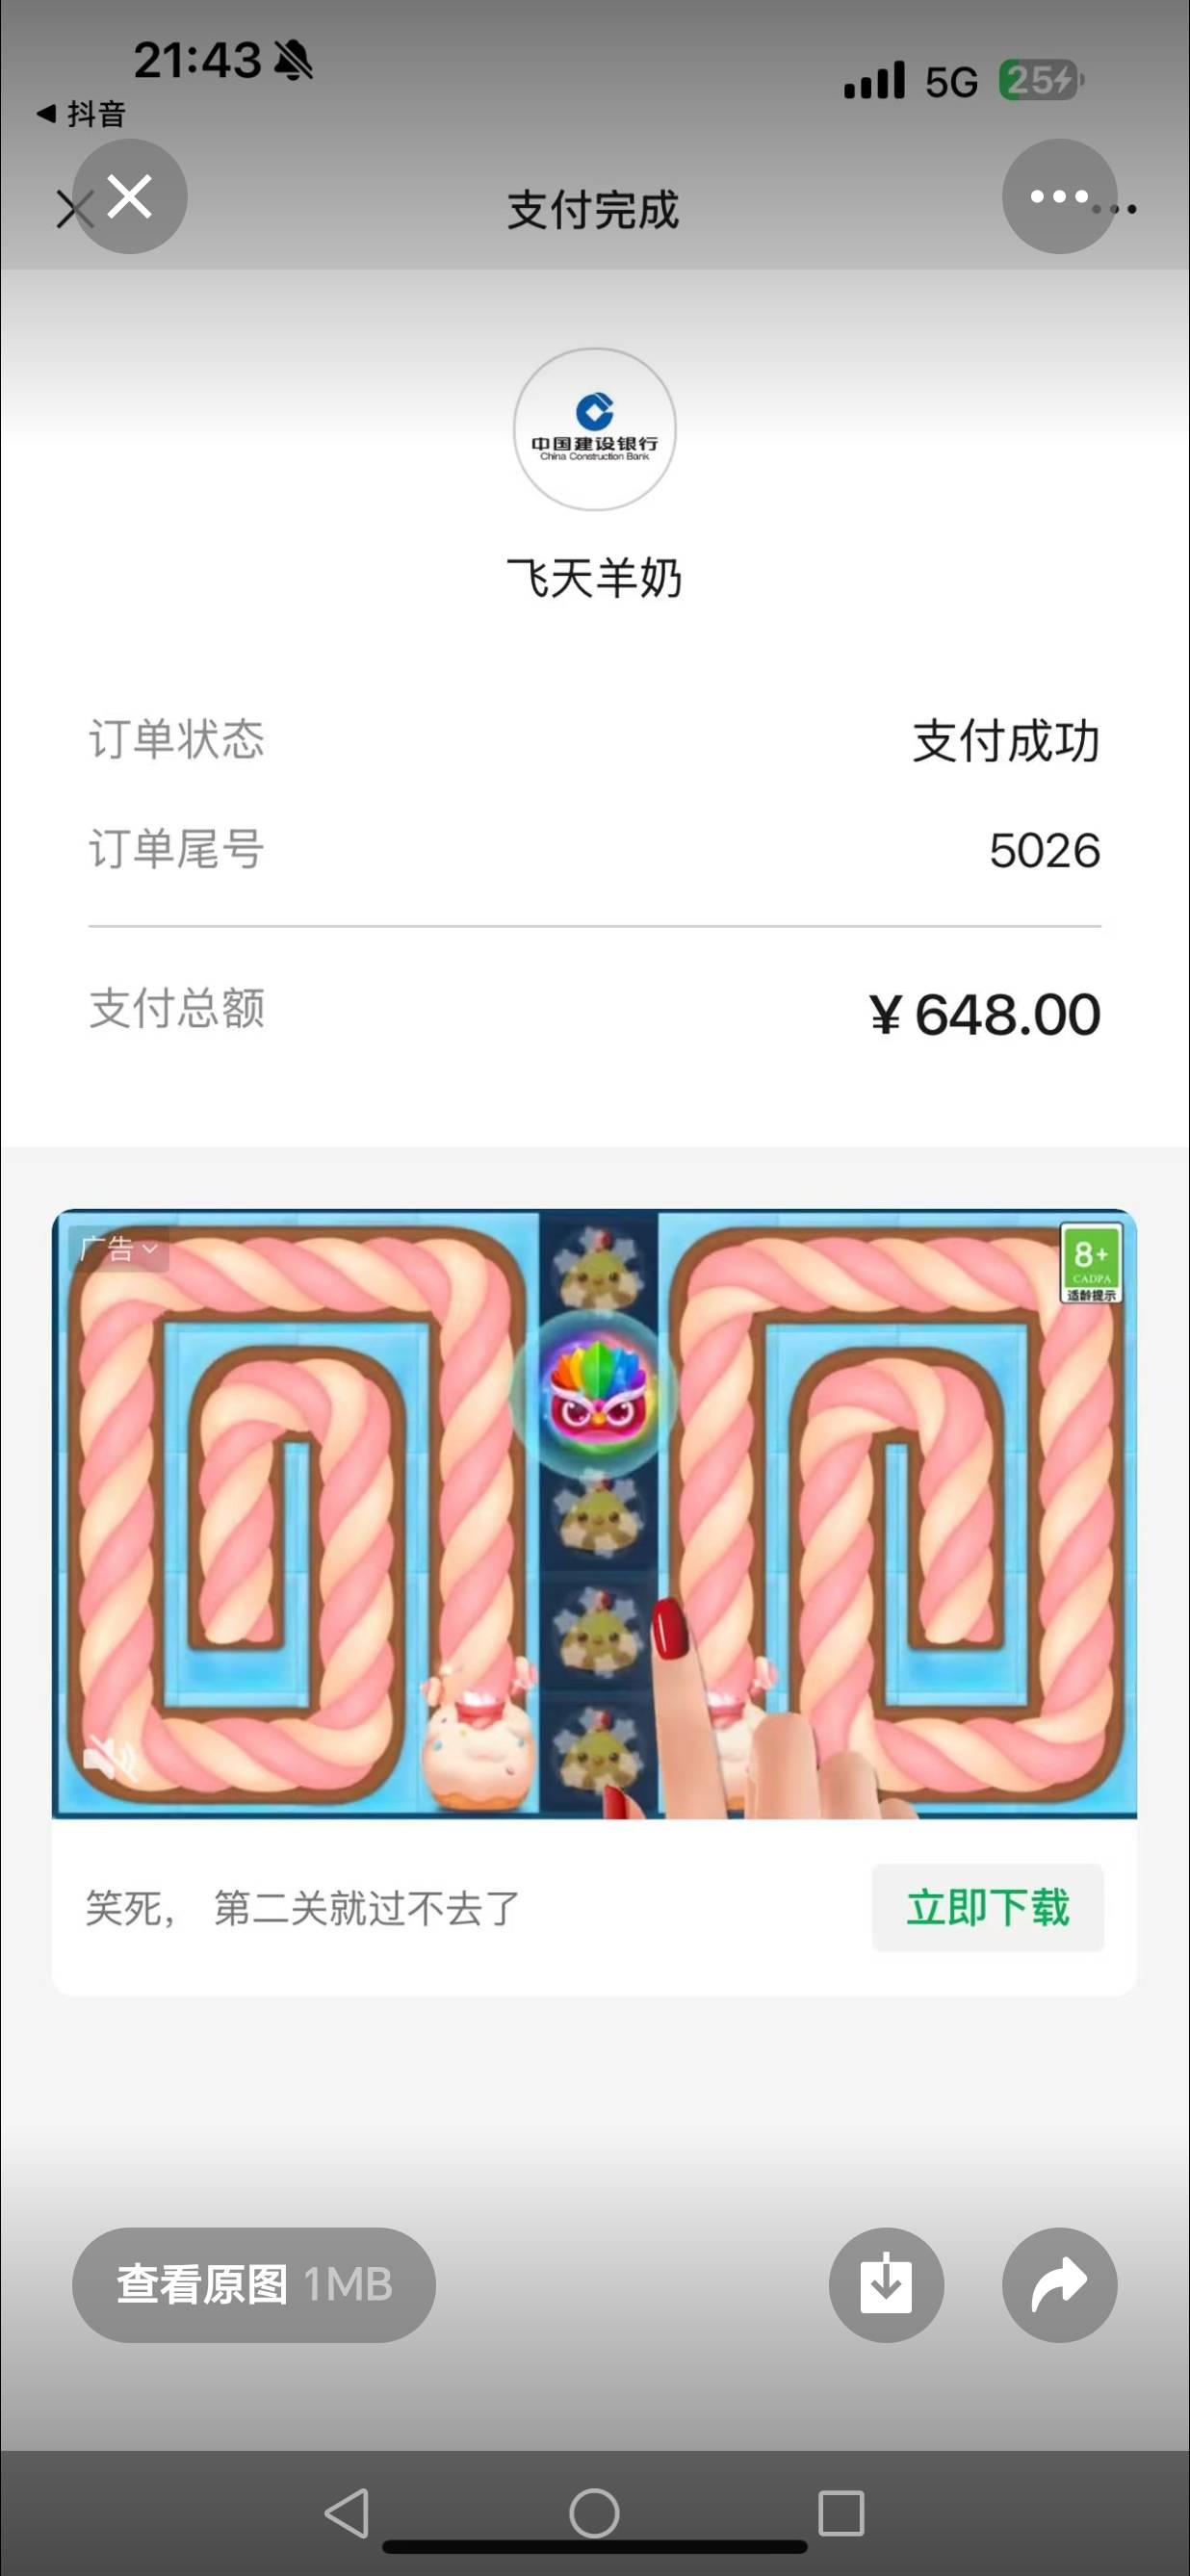Return to 抖音 via back link
Screen dimensions: 1190x2576
(81, 114)
